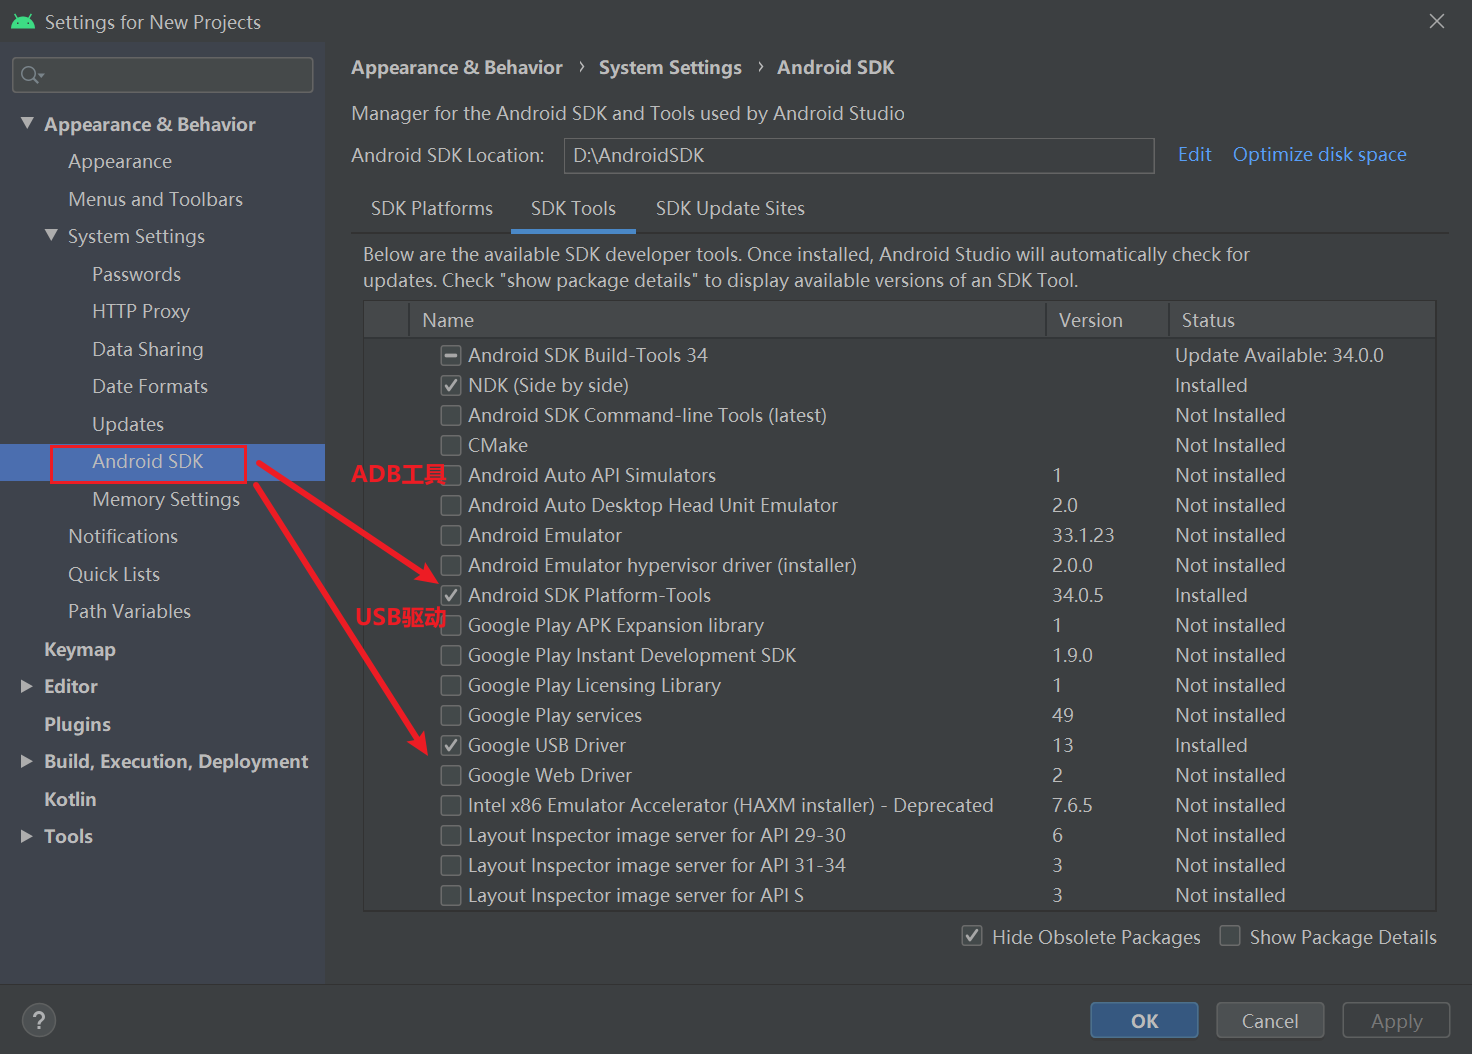Expand the Editor settings section

click(27, 687)
